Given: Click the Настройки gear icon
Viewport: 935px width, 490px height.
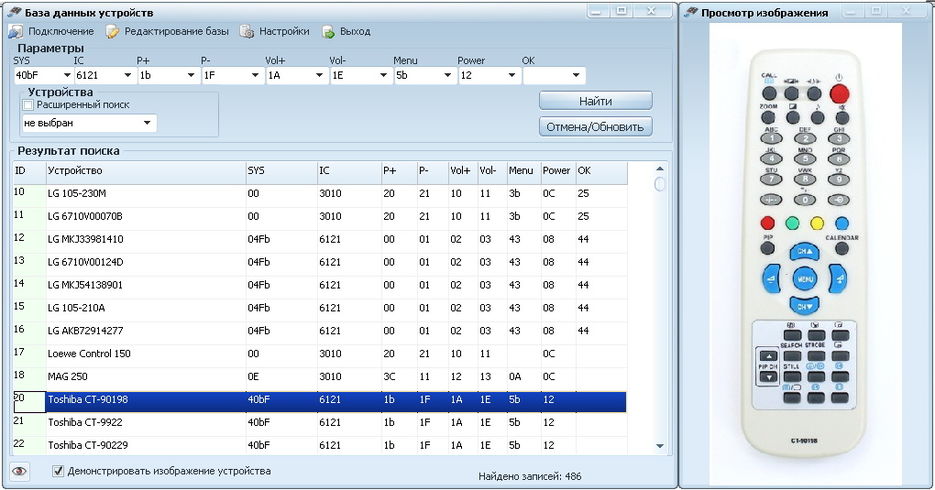Looking at the screenshot, I should tap(247, 32).
